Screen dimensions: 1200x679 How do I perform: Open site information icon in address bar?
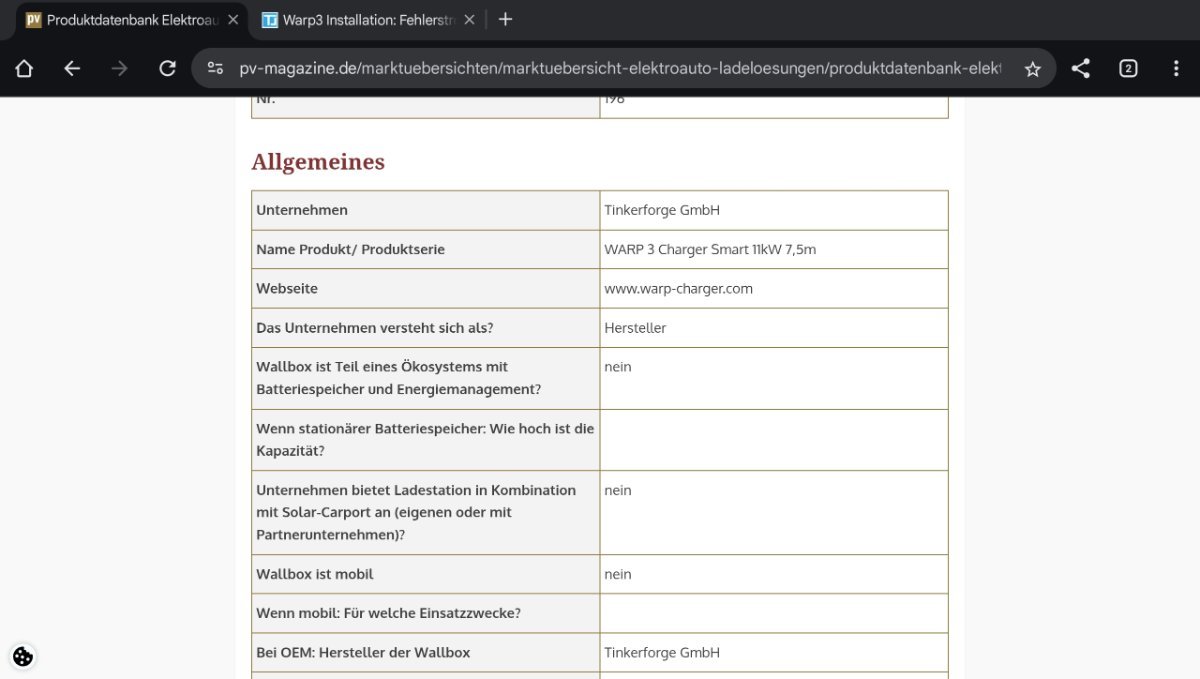[215, 68]
